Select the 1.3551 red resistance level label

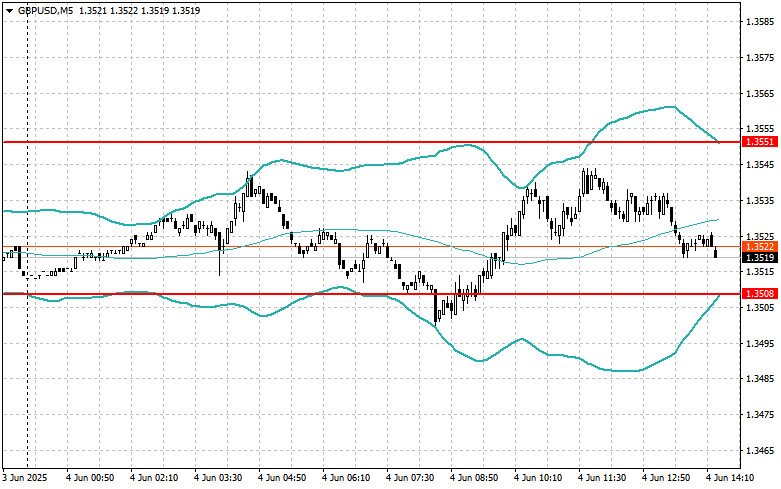tap(759, 142)
